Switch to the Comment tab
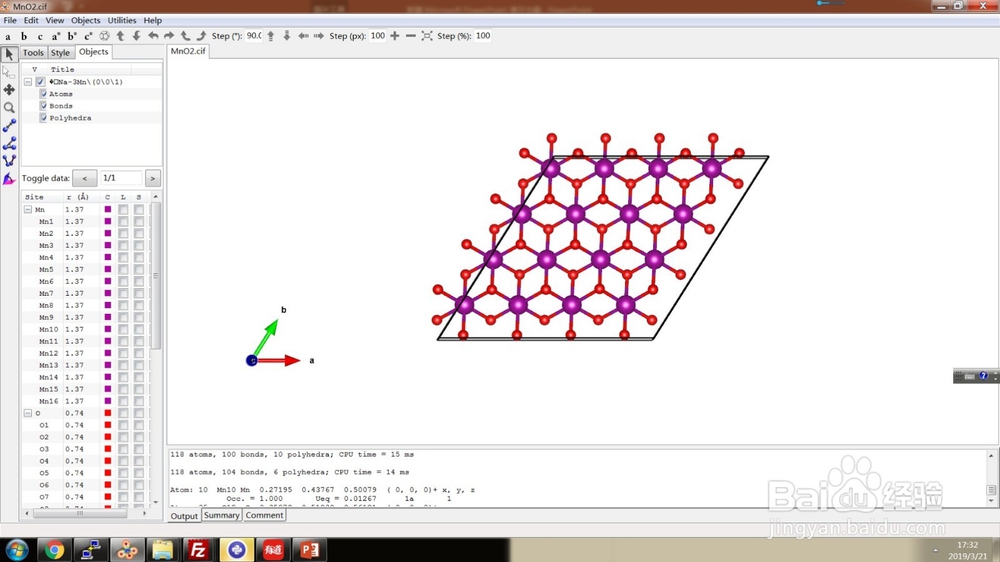This screenshot has height=562, width=1000. pyautogui.click(x=264, y=515)
